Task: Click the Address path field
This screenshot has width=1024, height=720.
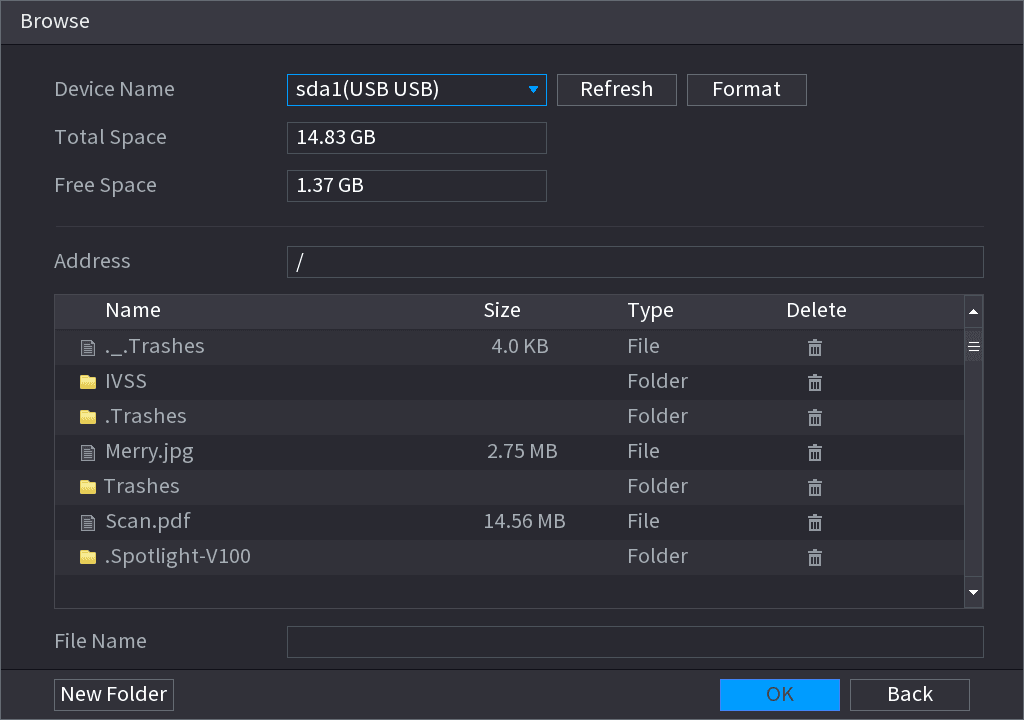Action: click(x=635, y=262)
